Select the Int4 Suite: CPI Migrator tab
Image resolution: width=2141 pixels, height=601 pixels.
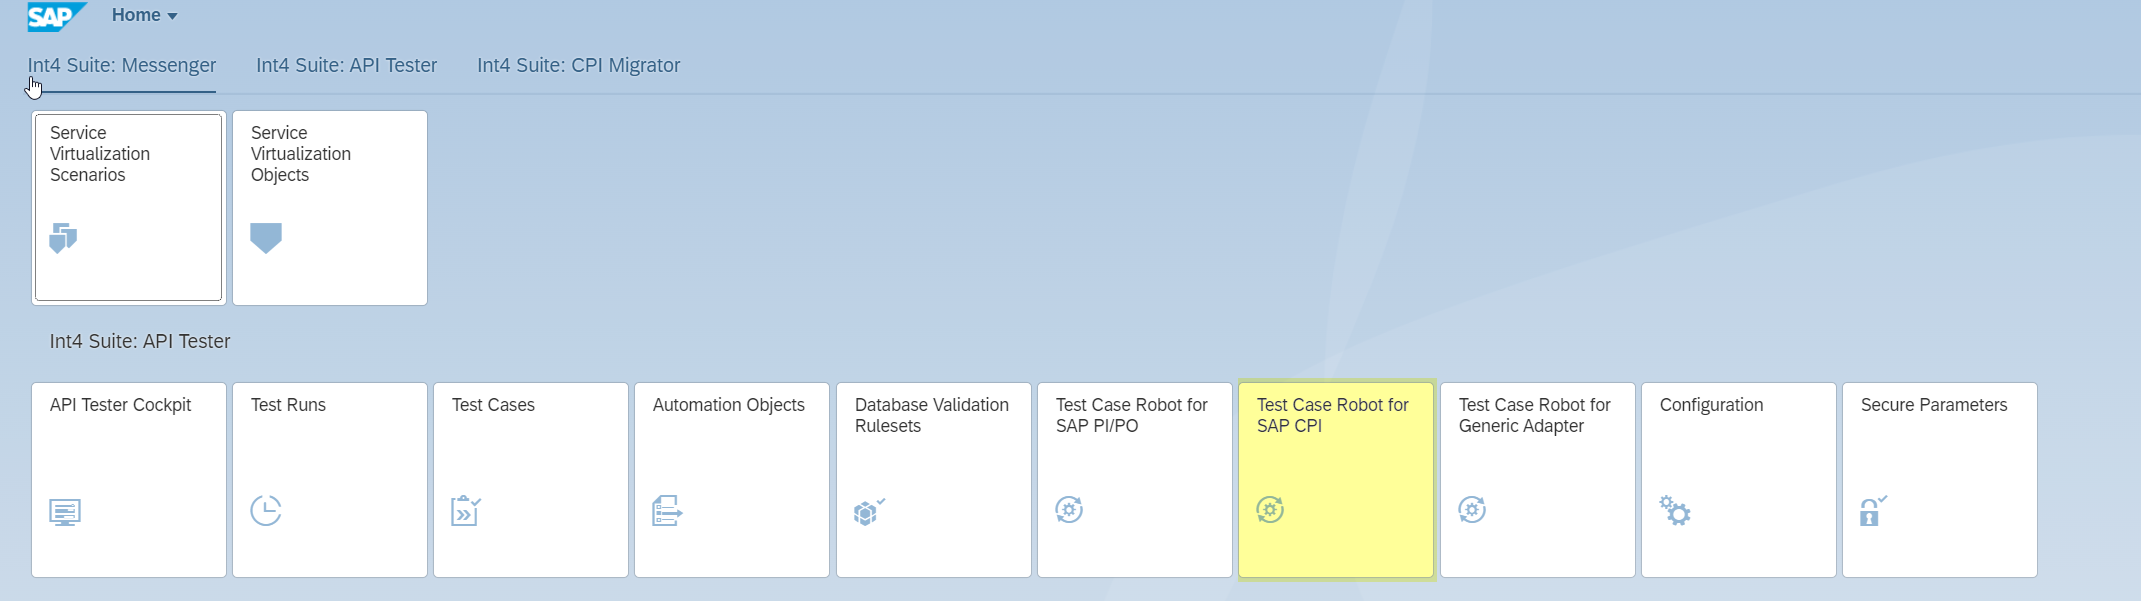[x=578, y=66]
